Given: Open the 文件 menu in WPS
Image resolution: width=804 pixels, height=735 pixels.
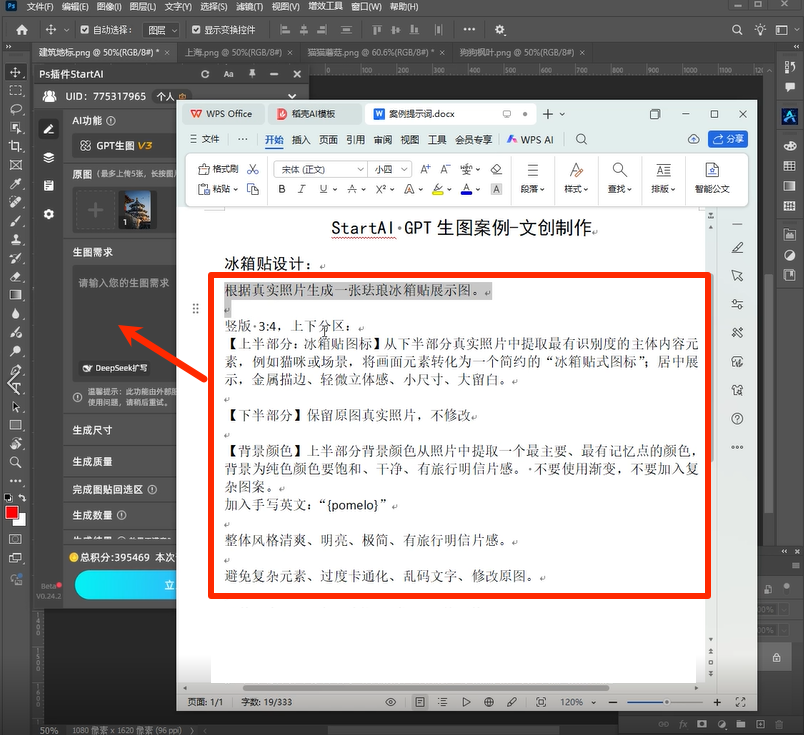Looking at the screenshot, I should pos(205,139).
